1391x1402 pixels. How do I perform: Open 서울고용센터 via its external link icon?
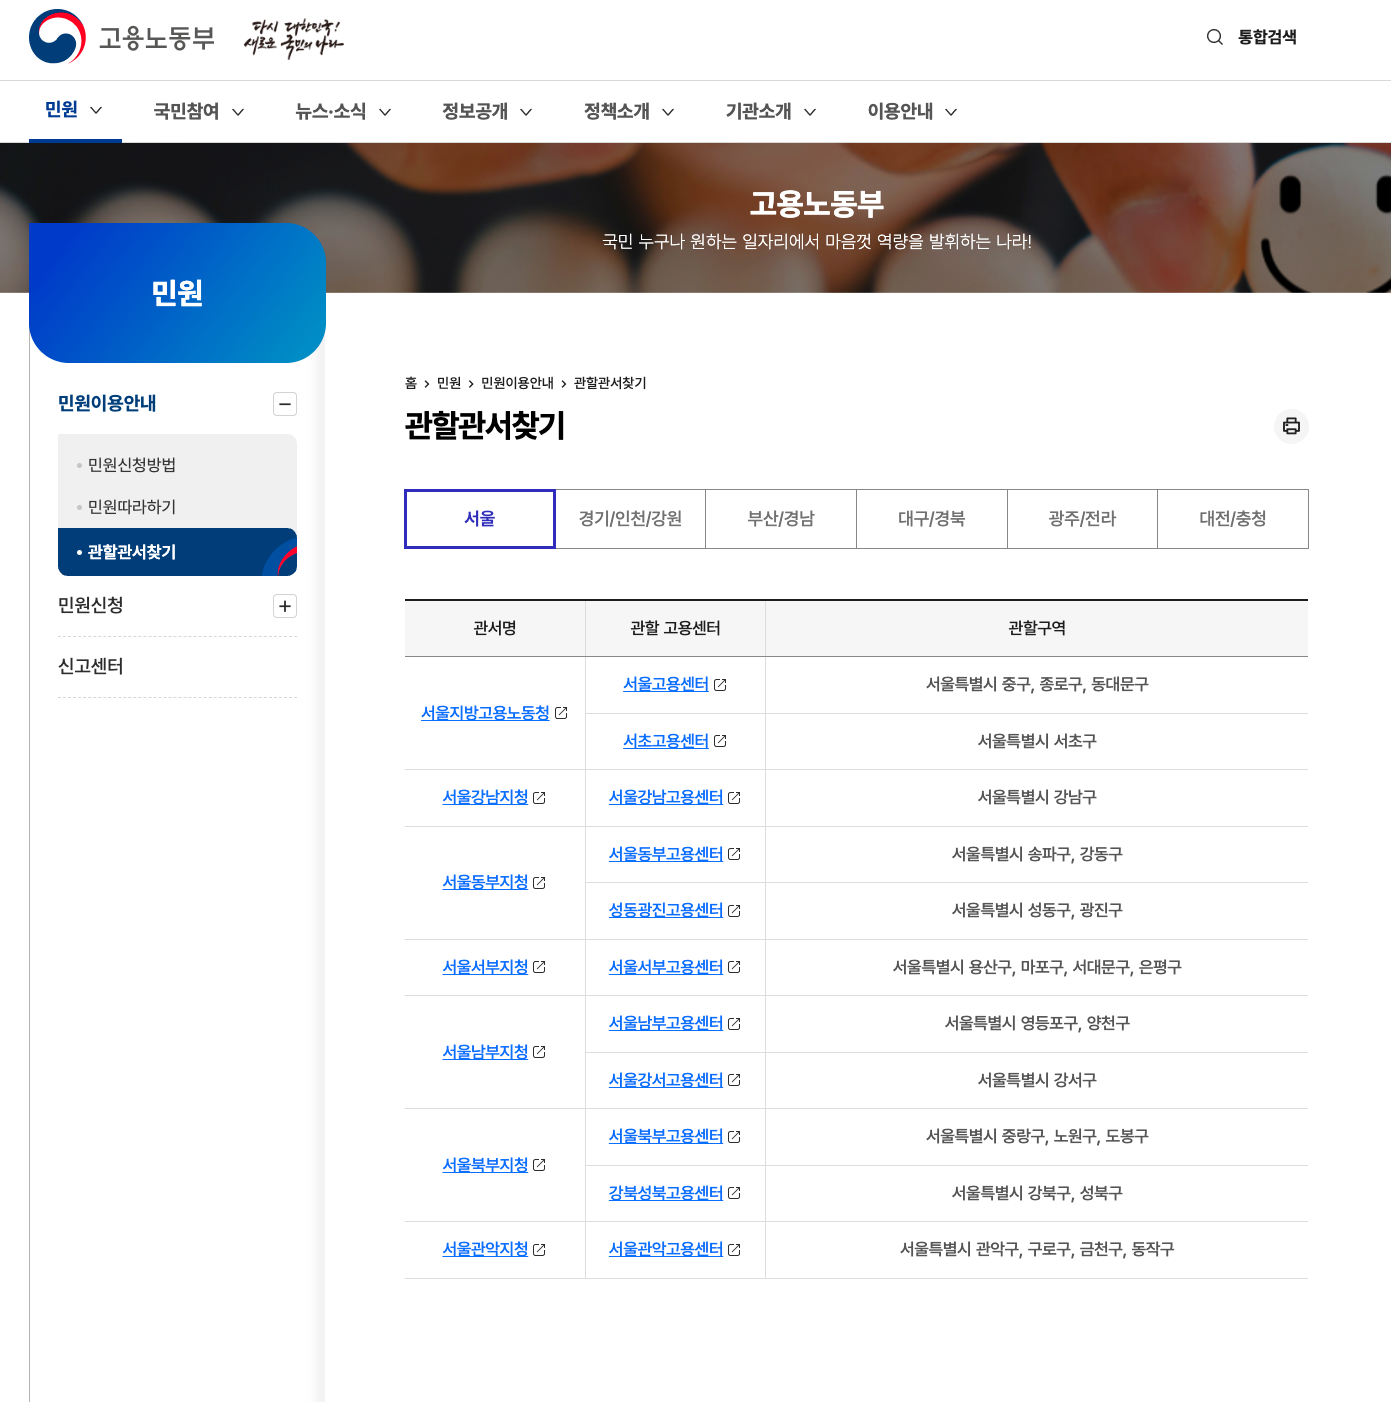[x=722, y=685]
